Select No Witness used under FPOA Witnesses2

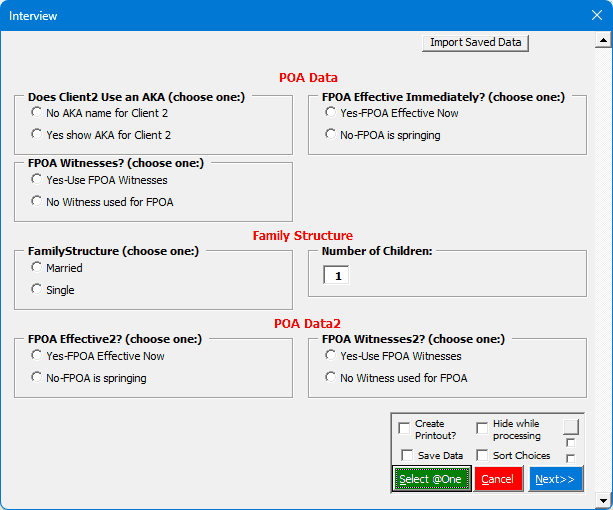331,377
